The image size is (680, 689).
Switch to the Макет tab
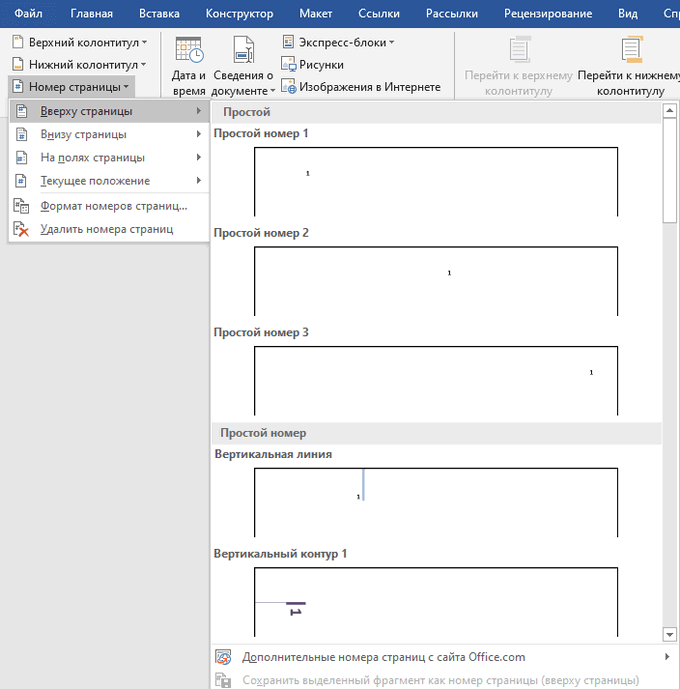pos(315,14)
